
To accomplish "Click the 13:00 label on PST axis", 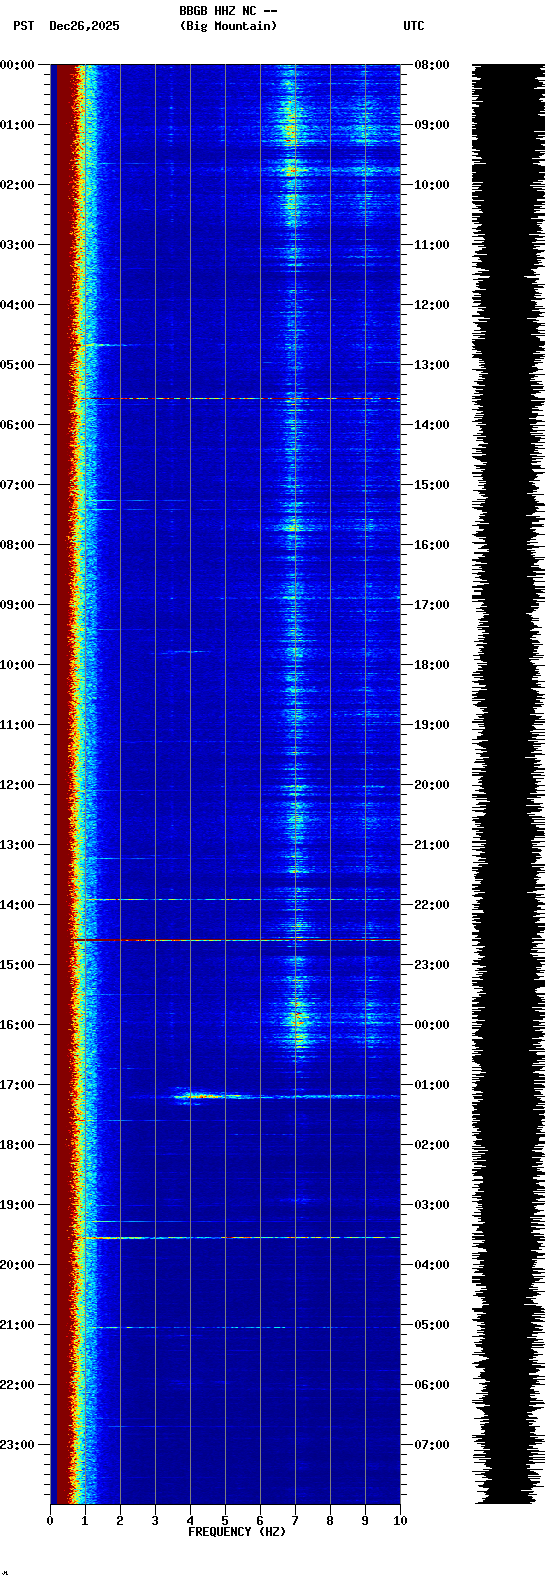I will click(18, 845).
